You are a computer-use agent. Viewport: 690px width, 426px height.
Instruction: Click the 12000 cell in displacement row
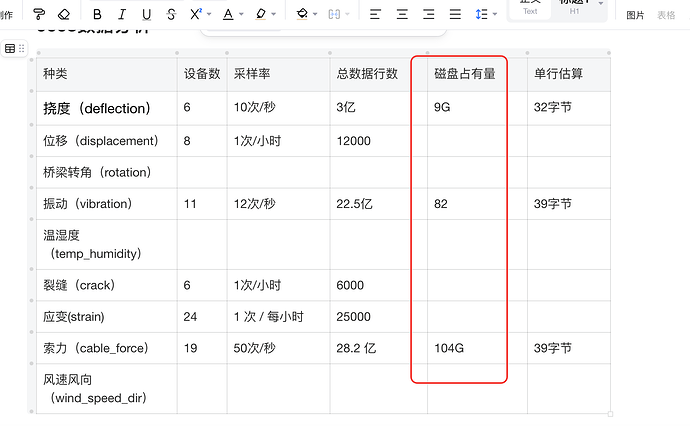tap(378, 141)
